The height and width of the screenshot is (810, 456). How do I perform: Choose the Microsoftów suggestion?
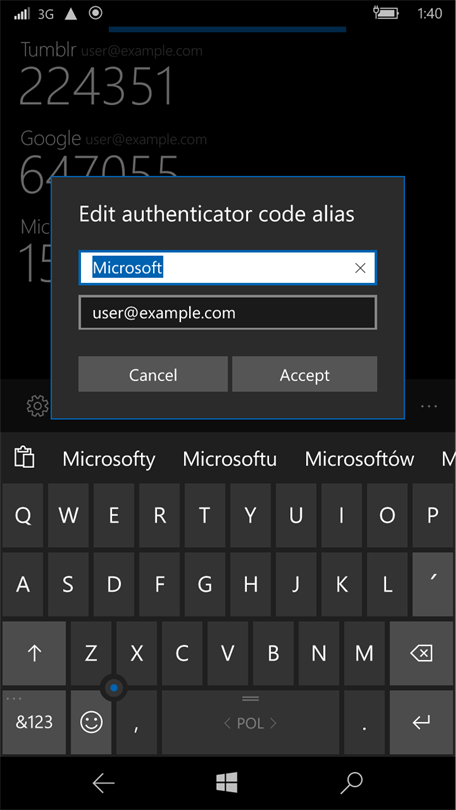tap(359, 459)
